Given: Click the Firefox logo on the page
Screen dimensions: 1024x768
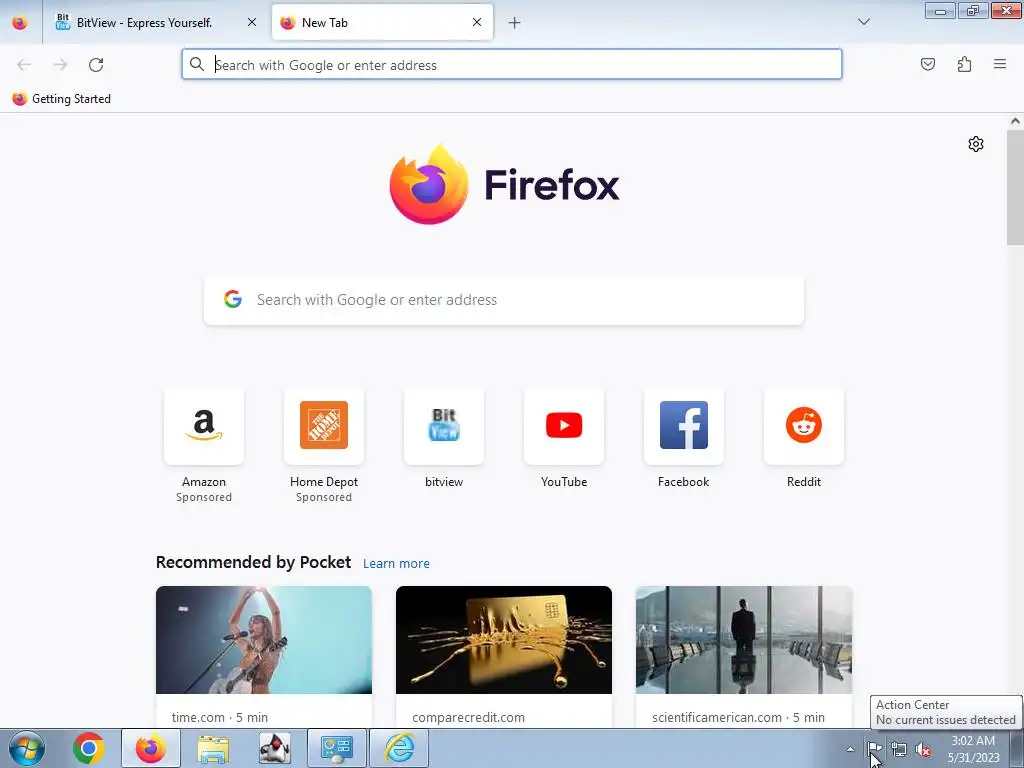Looking at the screenshot, I should point(504,185).
